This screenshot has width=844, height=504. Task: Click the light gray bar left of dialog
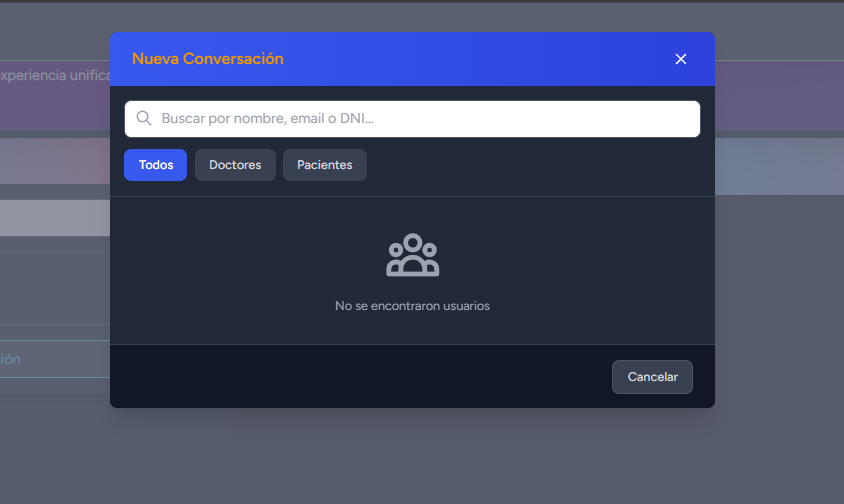click(55, 217)
